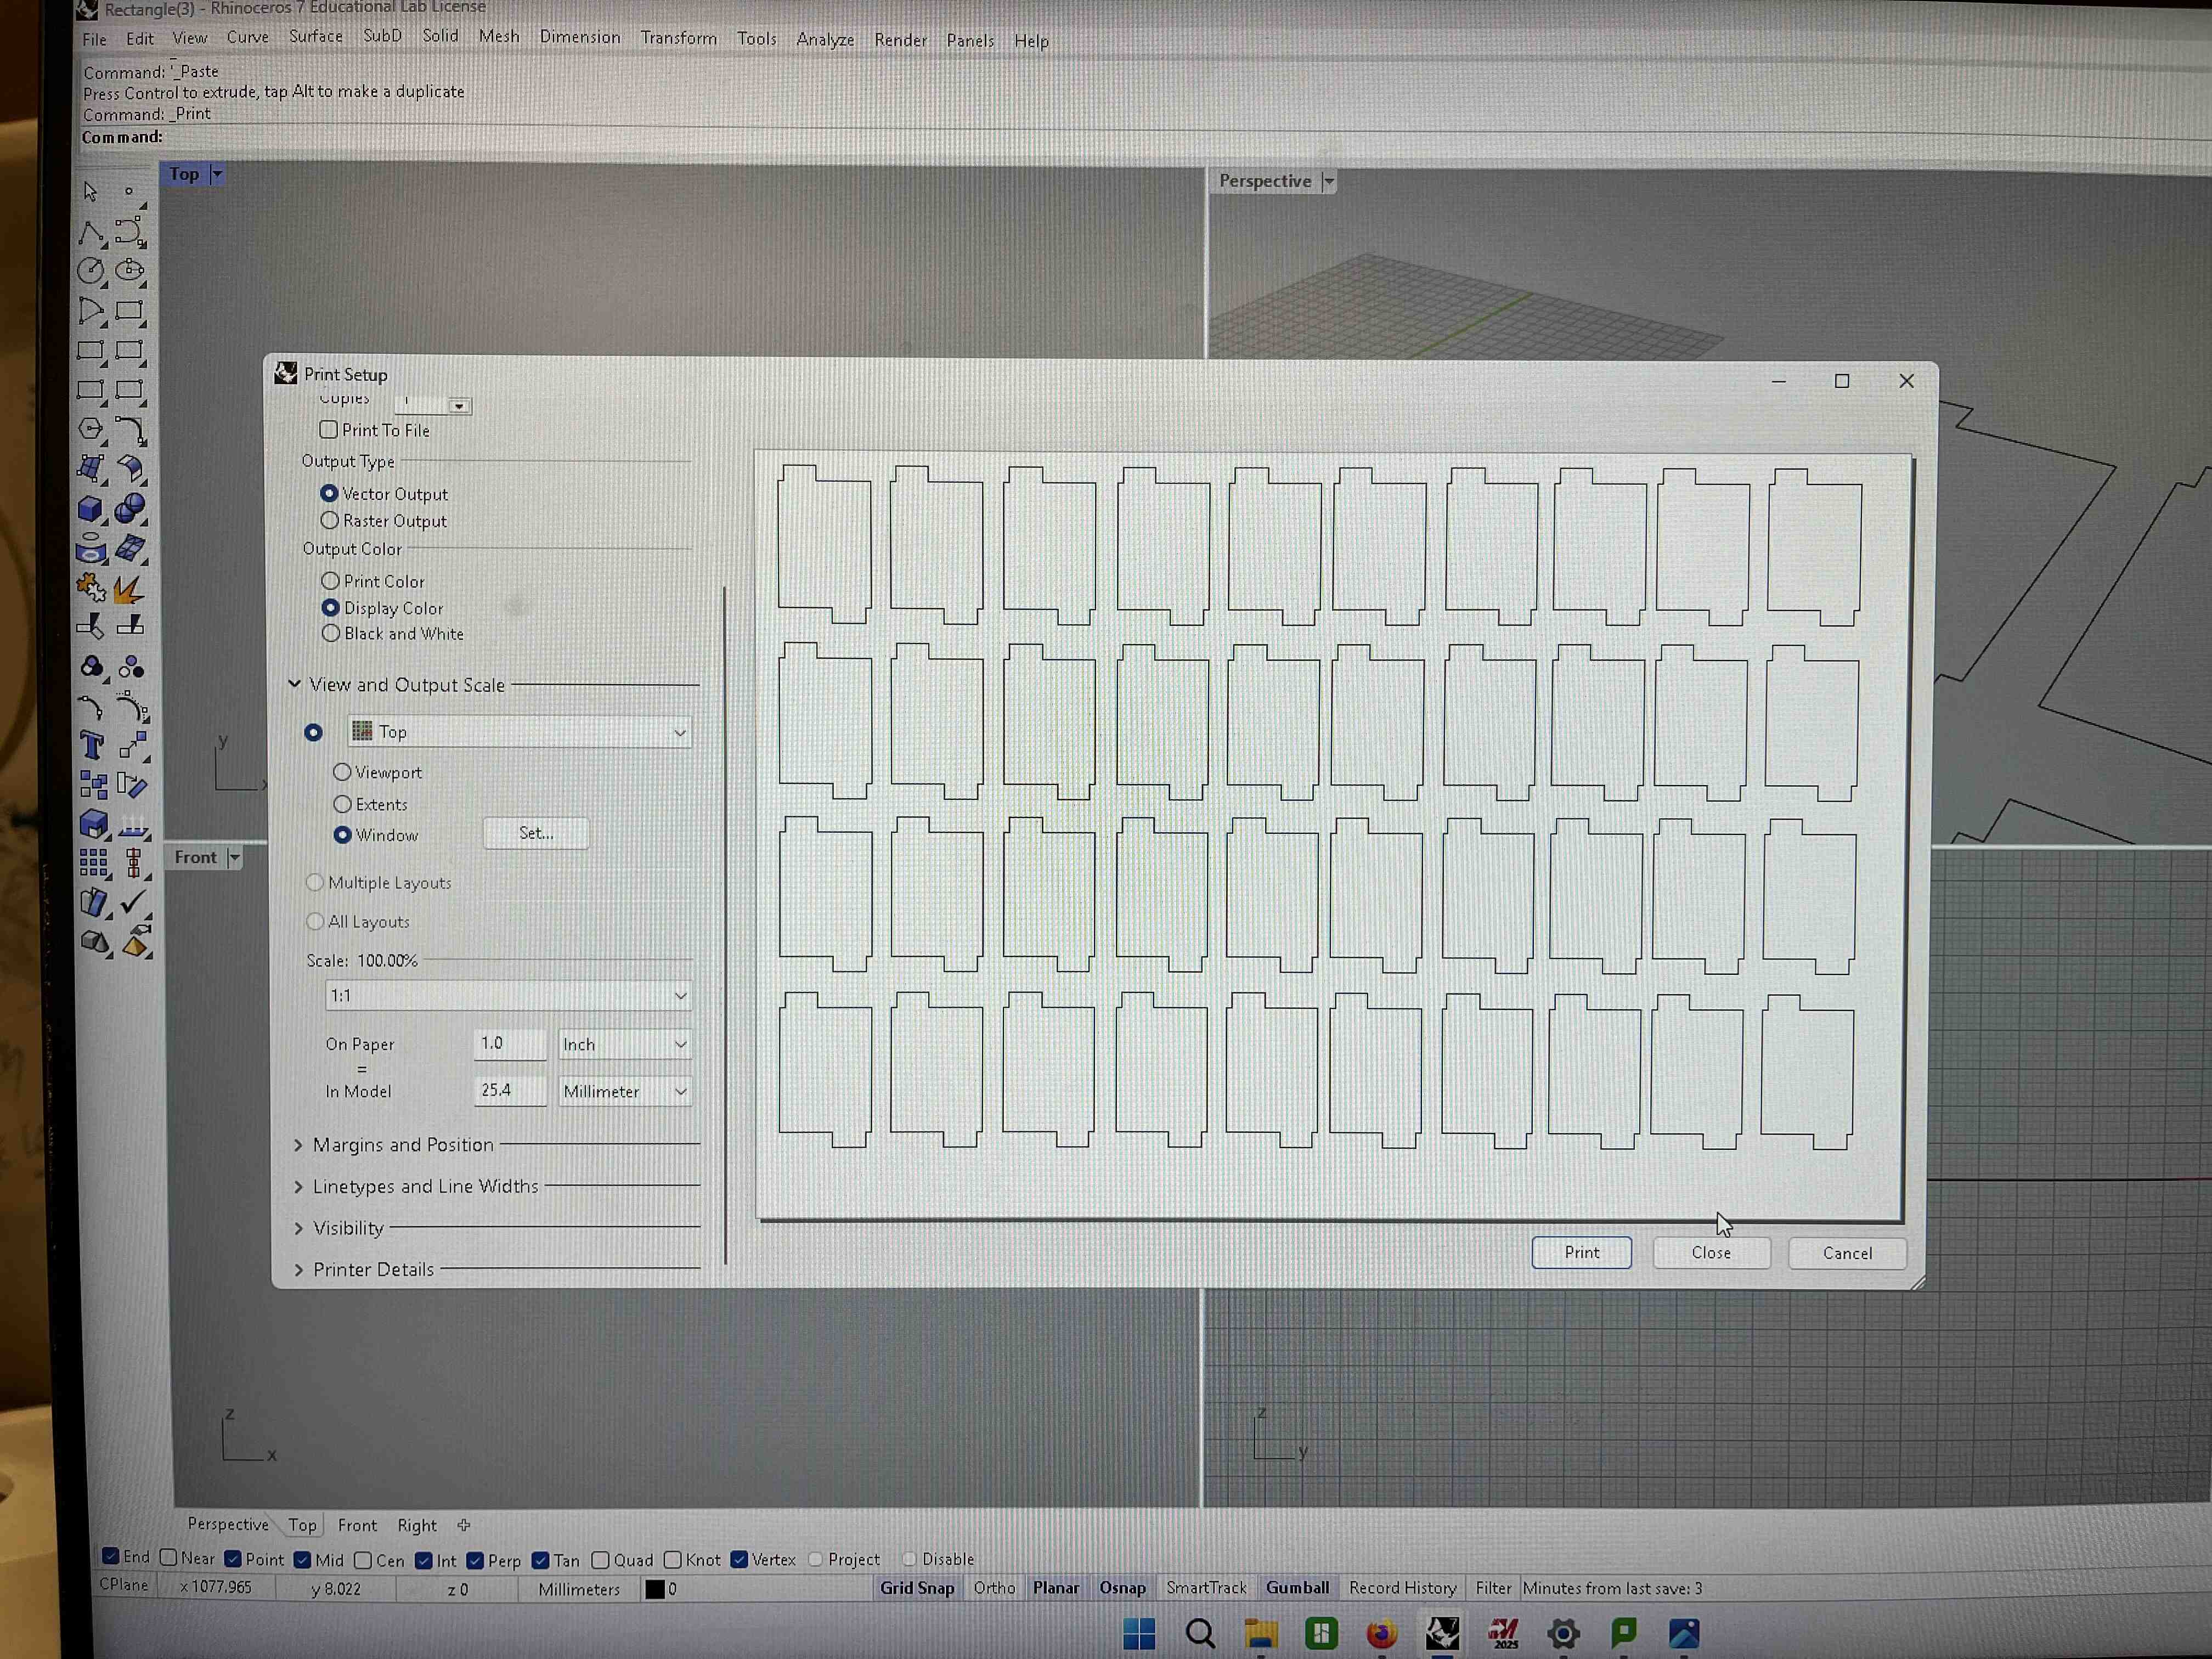
Task: Toggle the Near osnap checkbox
Action: [x=169, y=1557]
